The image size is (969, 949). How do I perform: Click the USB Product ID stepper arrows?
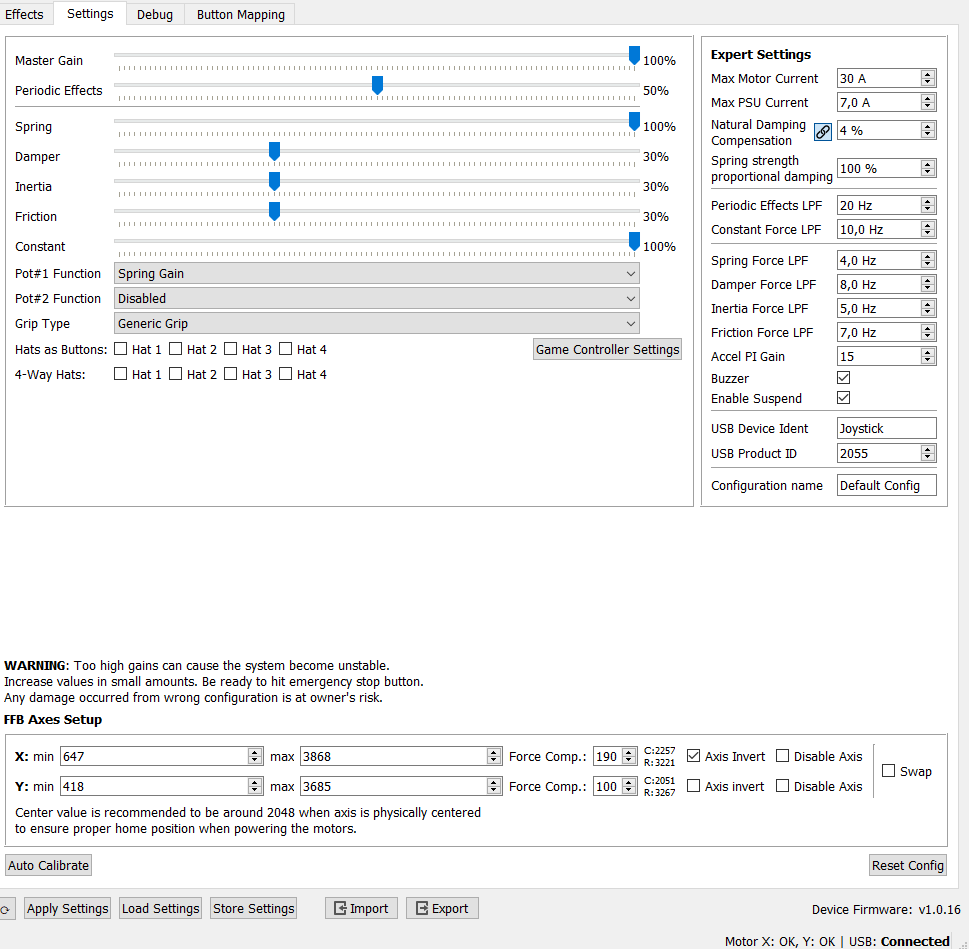[x=927, y=453]
